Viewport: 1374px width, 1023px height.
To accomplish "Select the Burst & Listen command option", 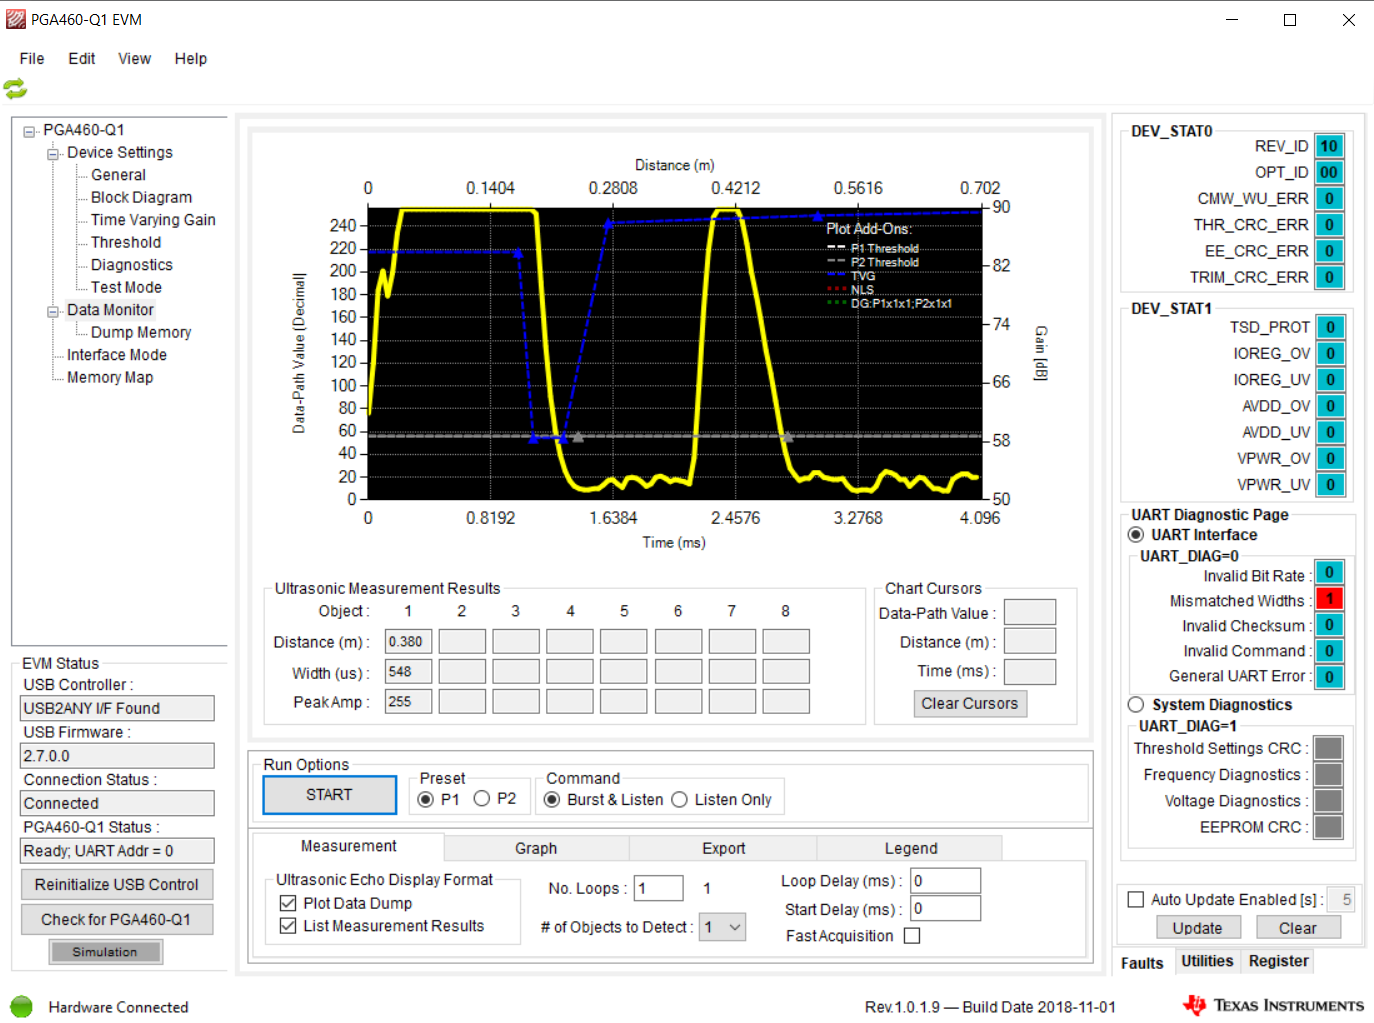I will [552, 800].
